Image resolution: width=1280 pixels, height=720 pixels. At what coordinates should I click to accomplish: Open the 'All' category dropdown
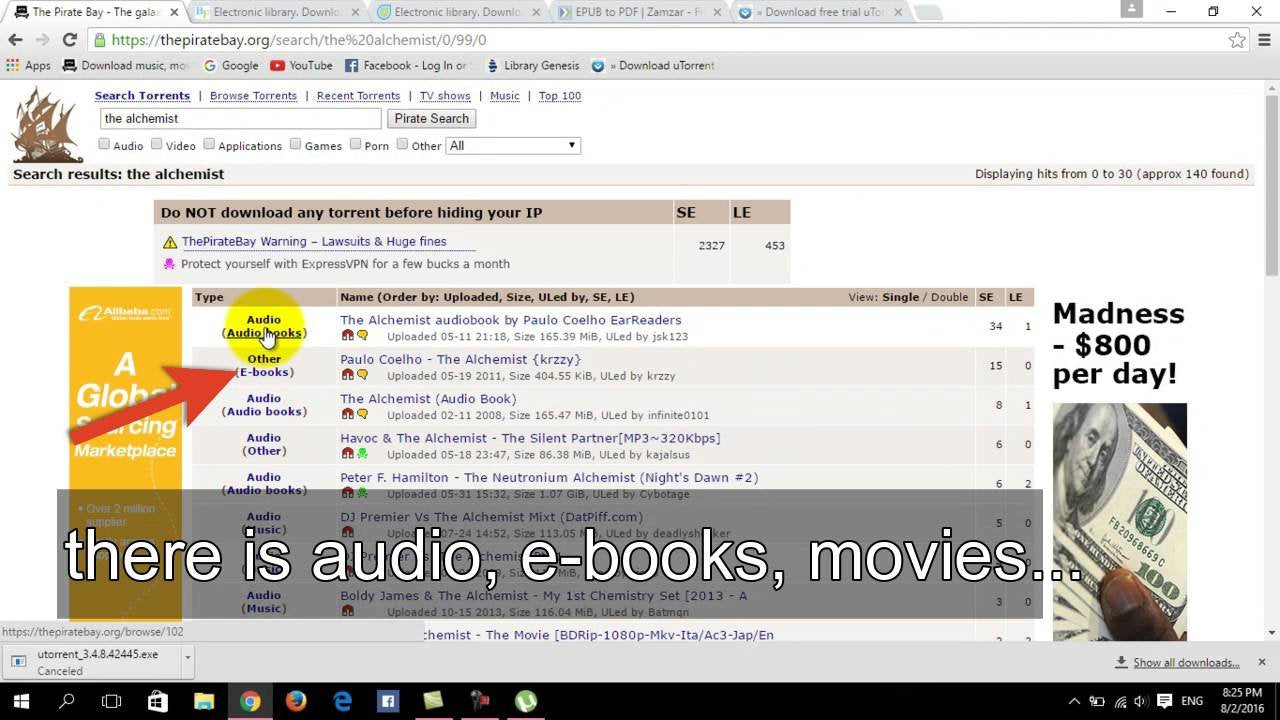tap(512, 145)
